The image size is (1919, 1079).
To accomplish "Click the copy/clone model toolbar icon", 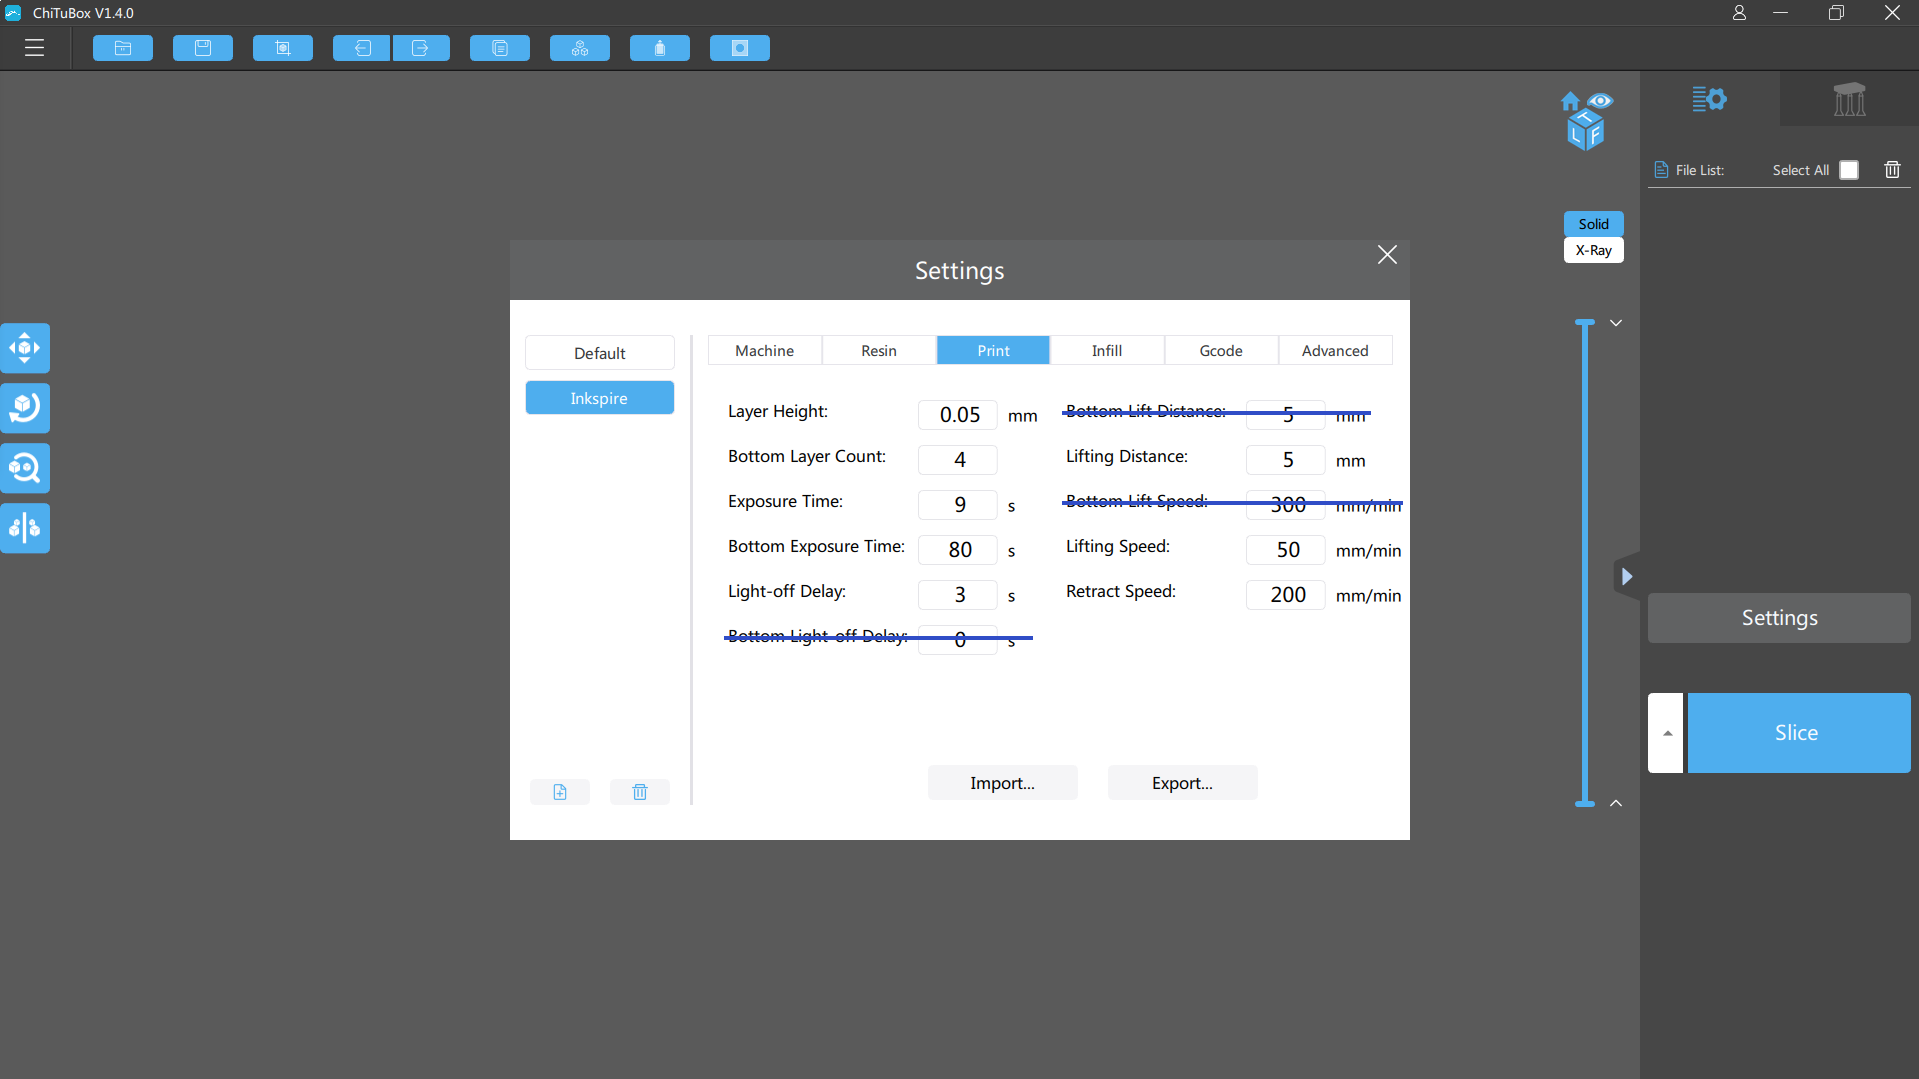I will 500,48.
